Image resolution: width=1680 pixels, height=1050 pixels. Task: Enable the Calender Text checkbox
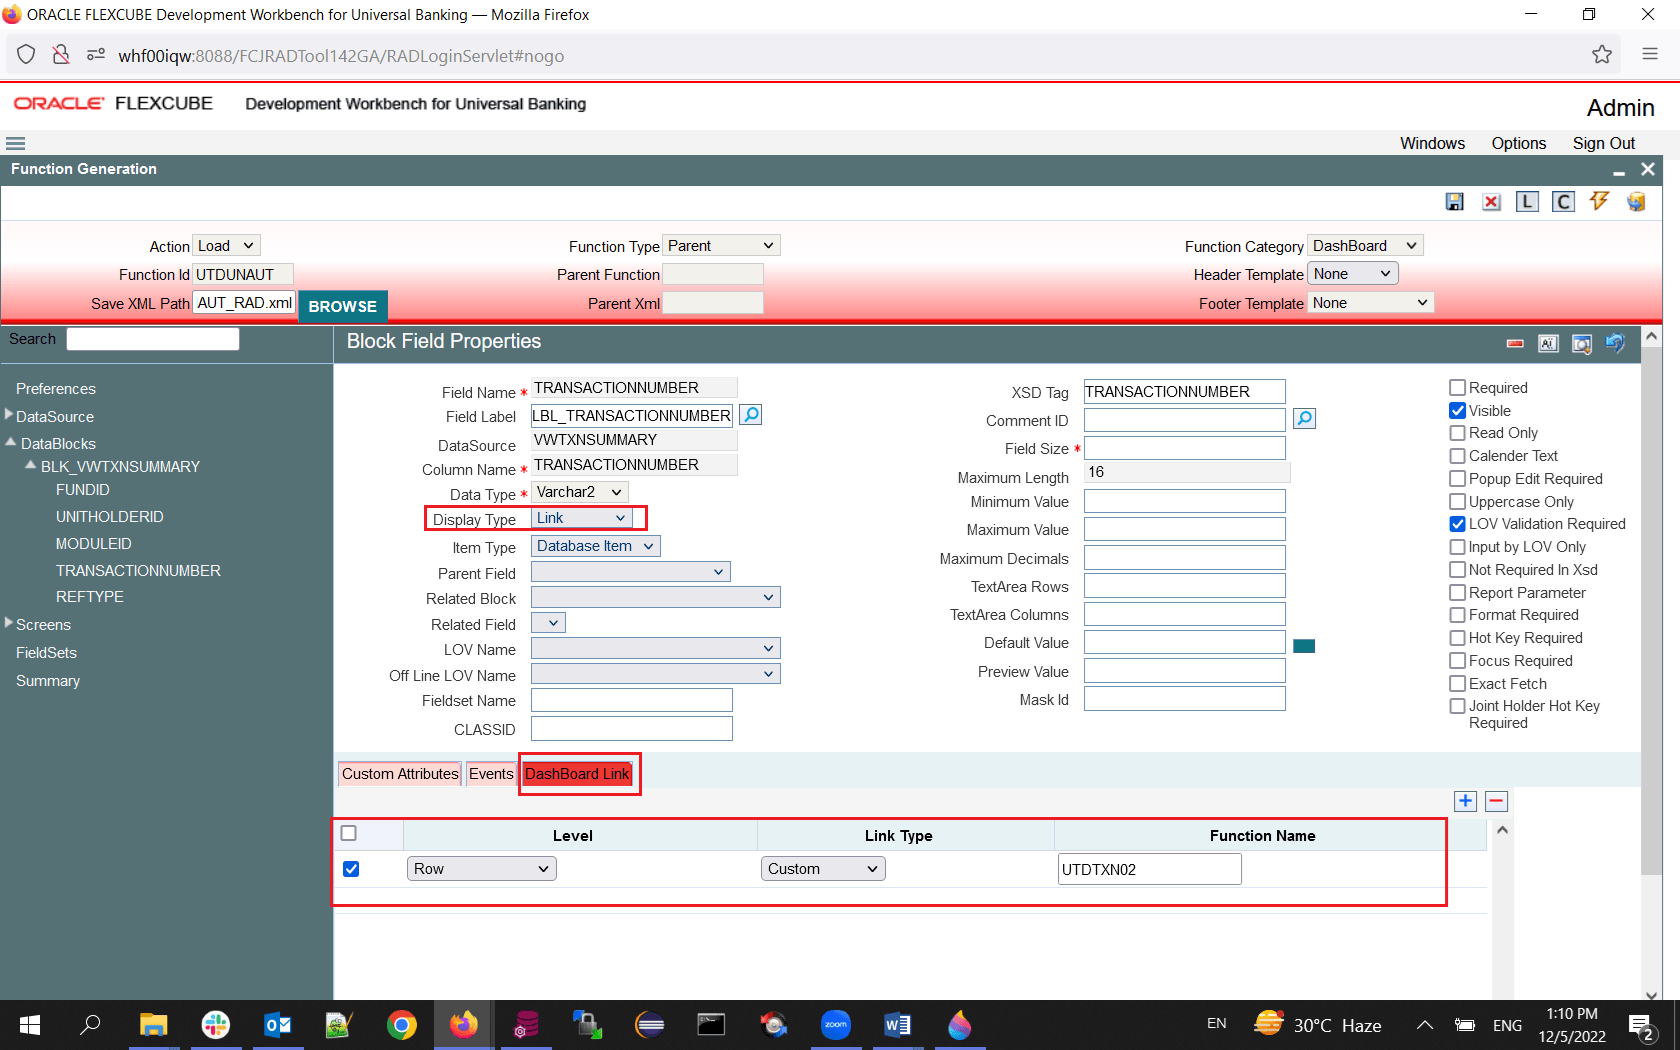pos(1458,456)
